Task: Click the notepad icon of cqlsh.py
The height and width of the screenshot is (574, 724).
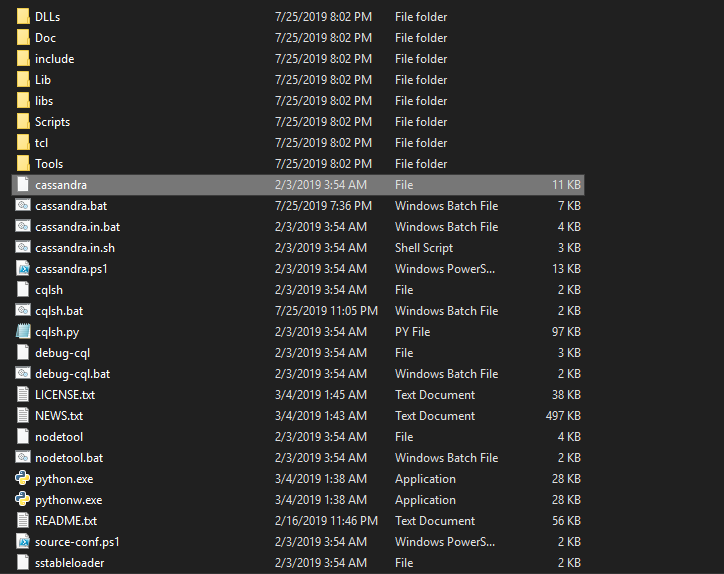Action: pos(23,332)
